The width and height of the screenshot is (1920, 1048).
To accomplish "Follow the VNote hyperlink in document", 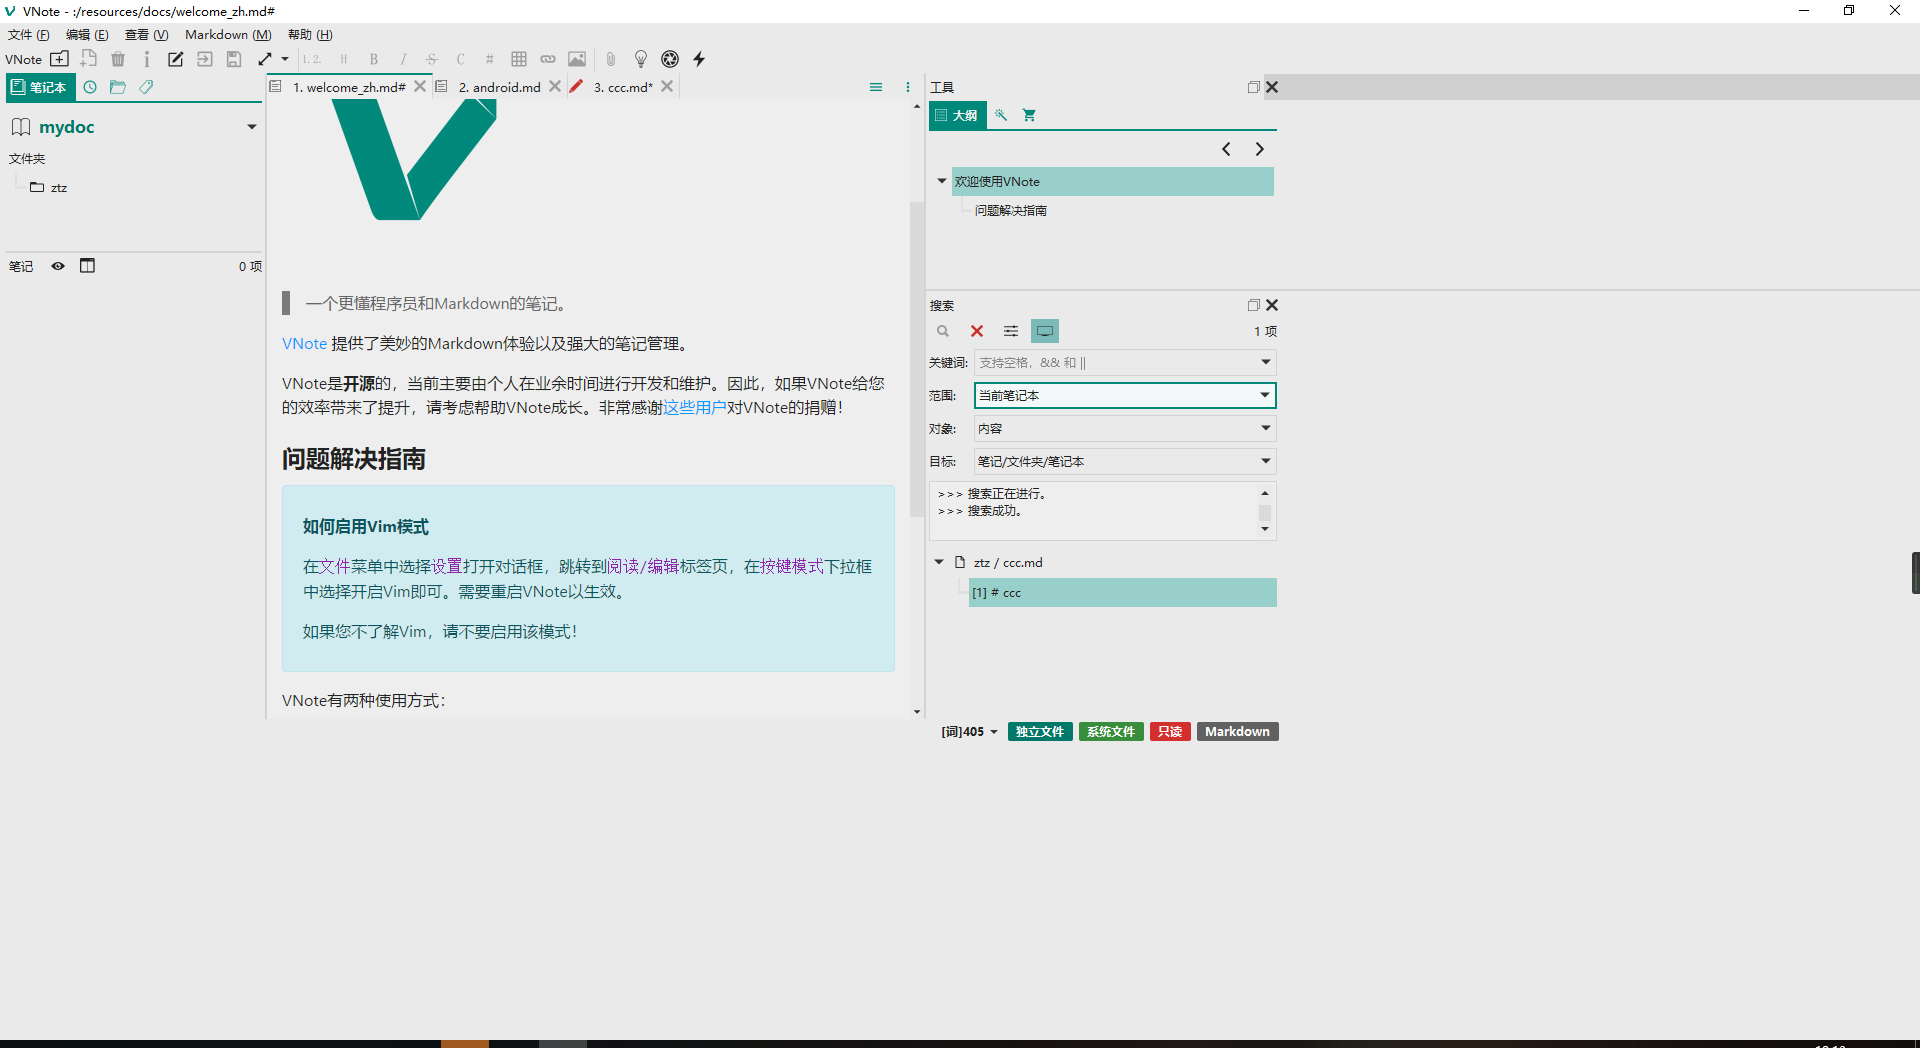I will coord(304,344).
